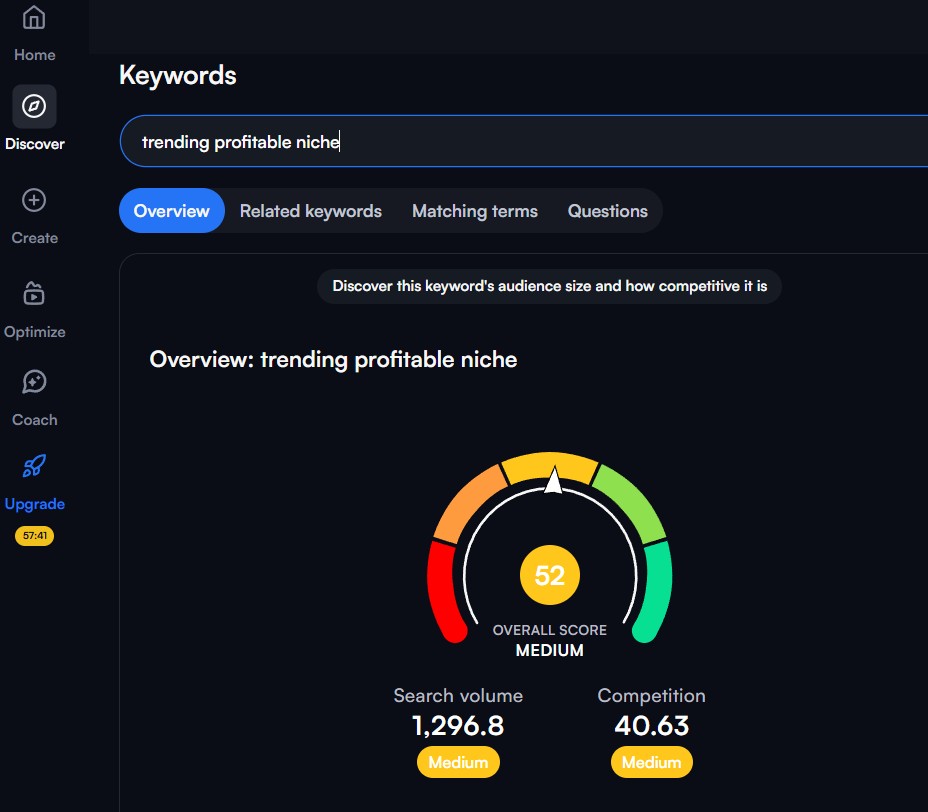Click Medium badge under Competition

651,763
